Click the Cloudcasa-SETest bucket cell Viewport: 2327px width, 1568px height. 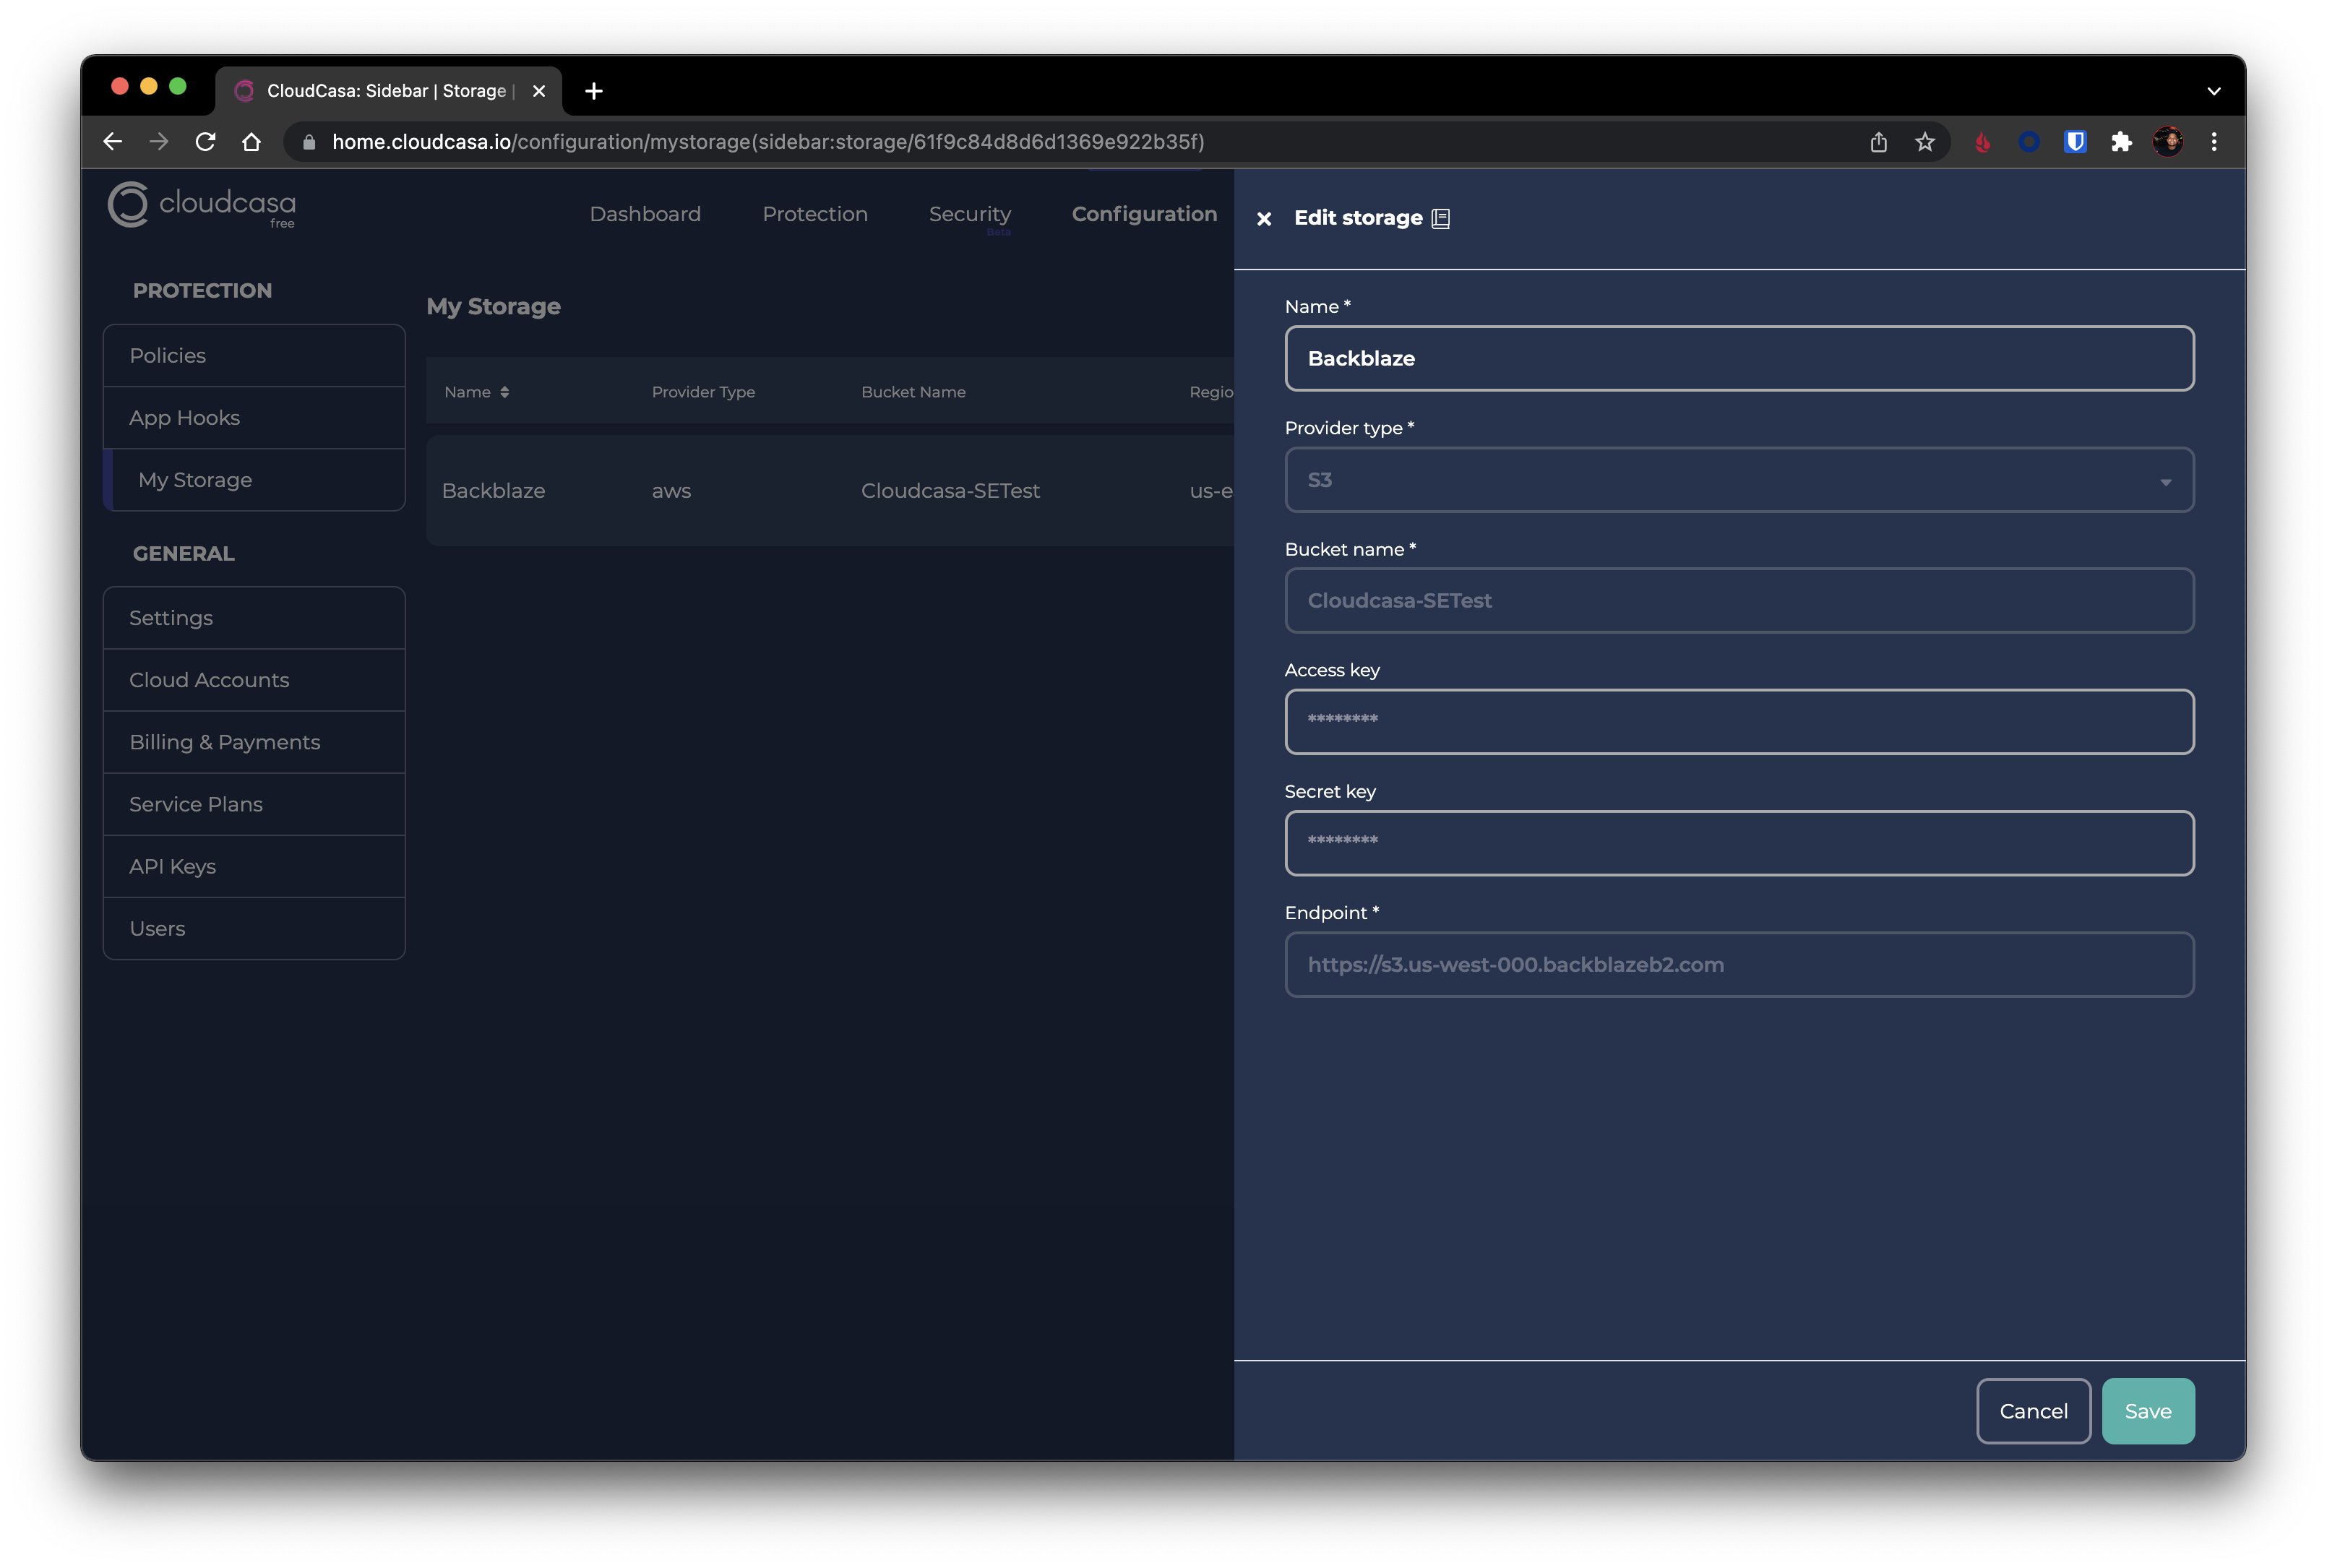point(950,491)
